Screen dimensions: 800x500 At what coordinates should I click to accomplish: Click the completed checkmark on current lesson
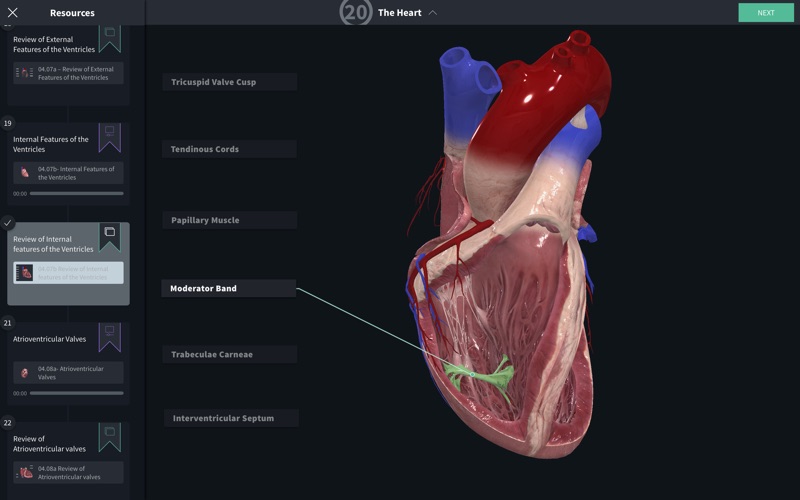tap(8, 222)
